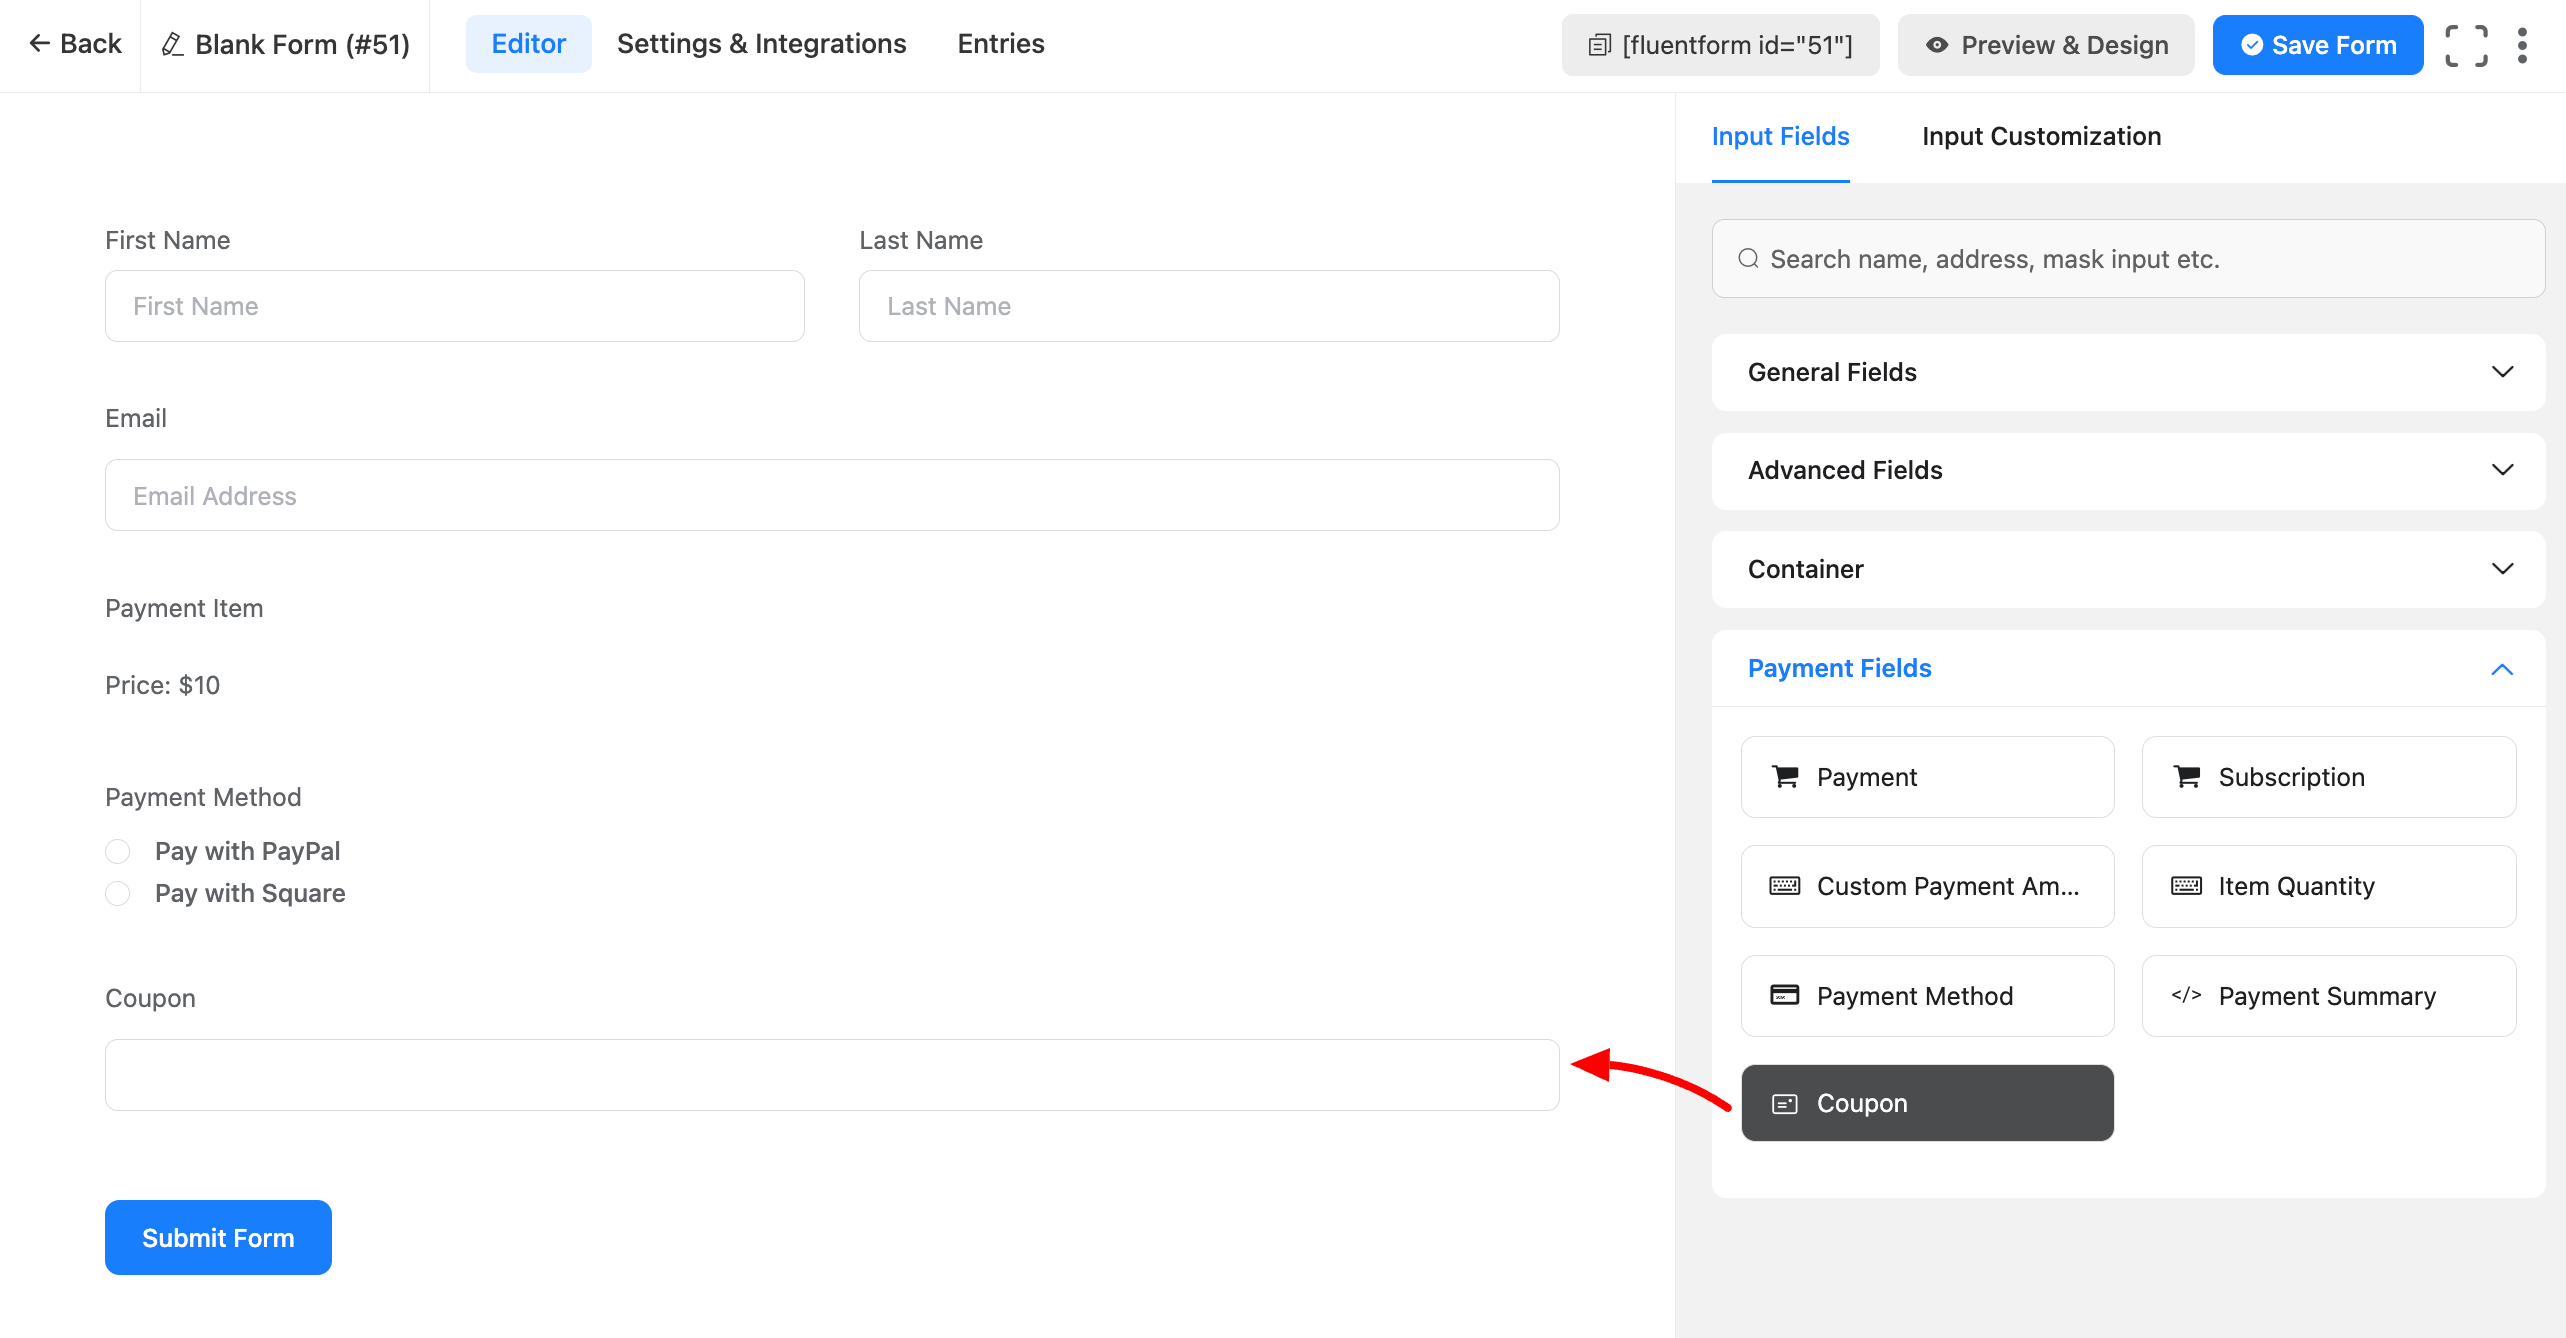Screen dimensions: 2566x1338
Task: Add the Subscription field
Action: point(2328,777)
